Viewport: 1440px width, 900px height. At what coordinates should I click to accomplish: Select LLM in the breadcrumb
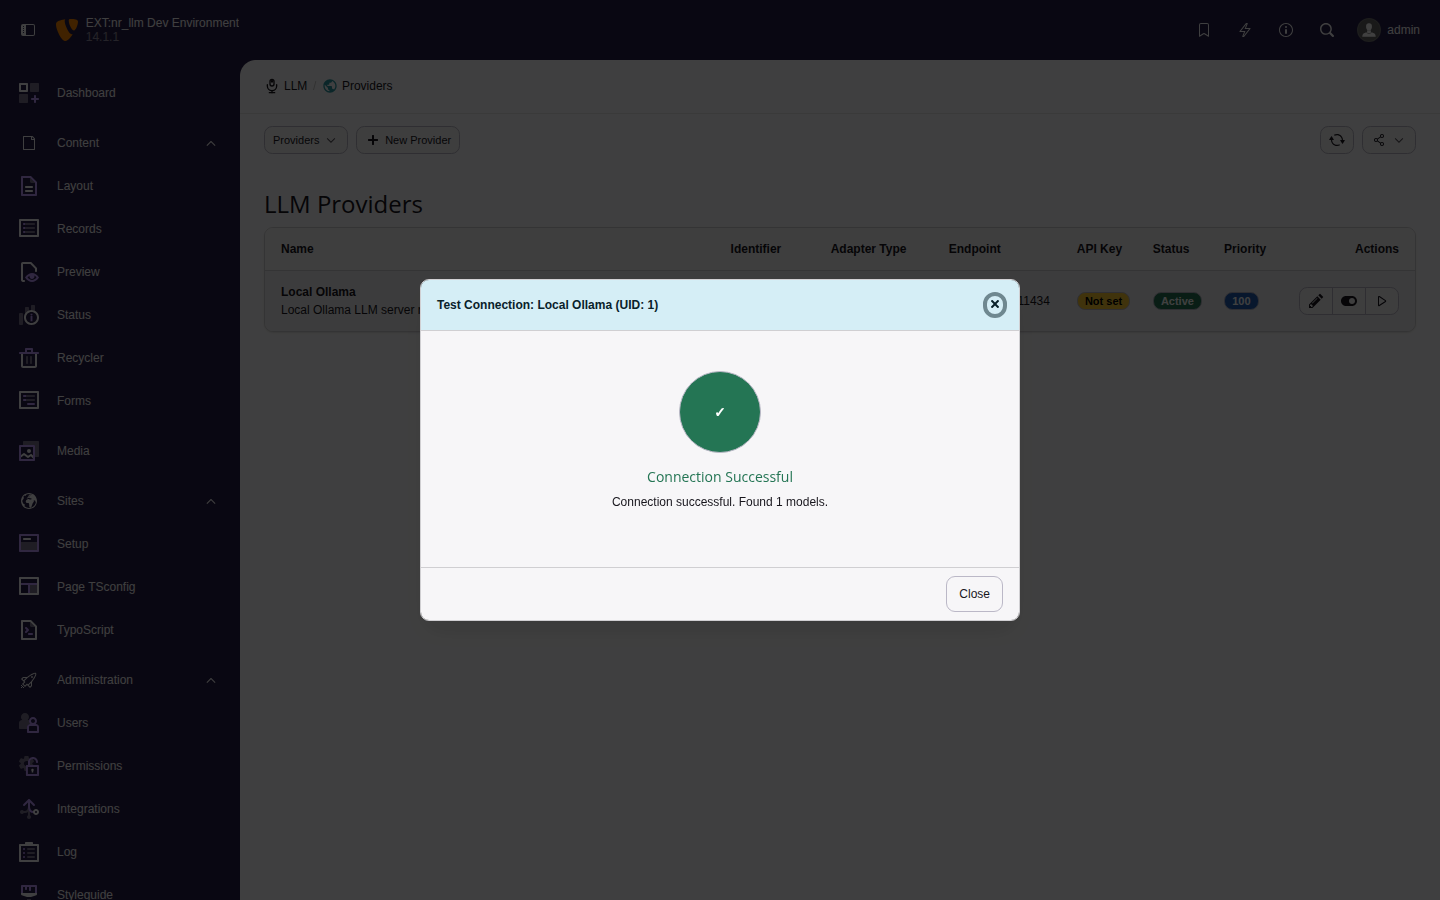294,86
